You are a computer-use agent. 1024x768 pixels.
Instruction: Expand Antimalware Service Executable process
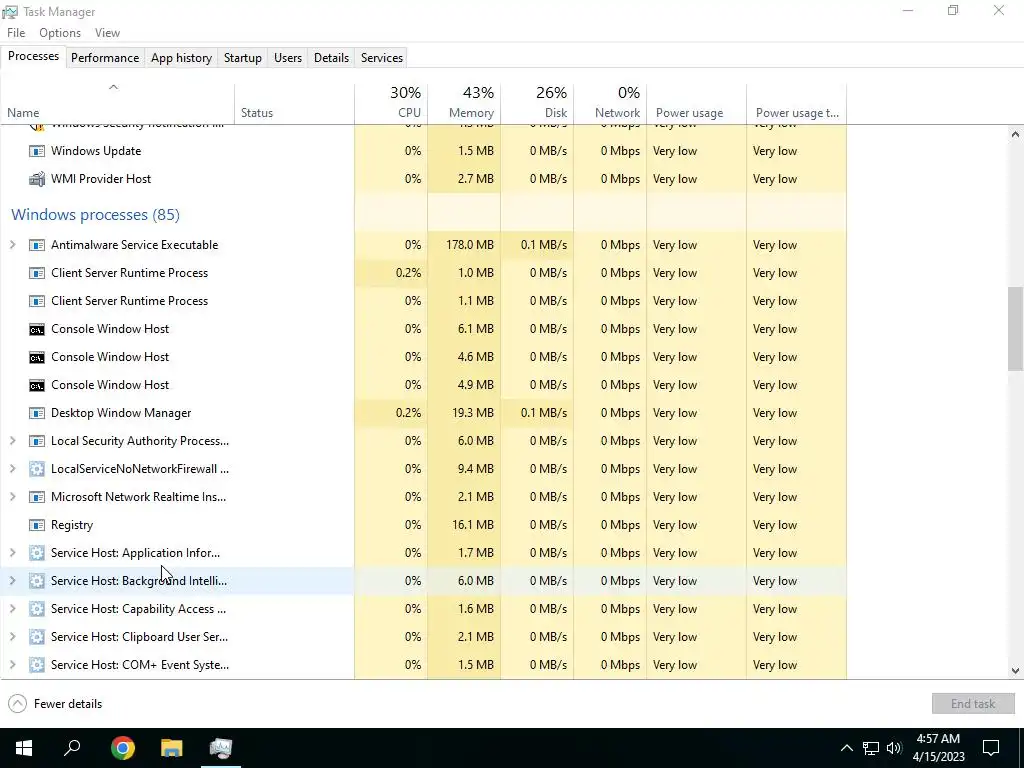(12, 245)
